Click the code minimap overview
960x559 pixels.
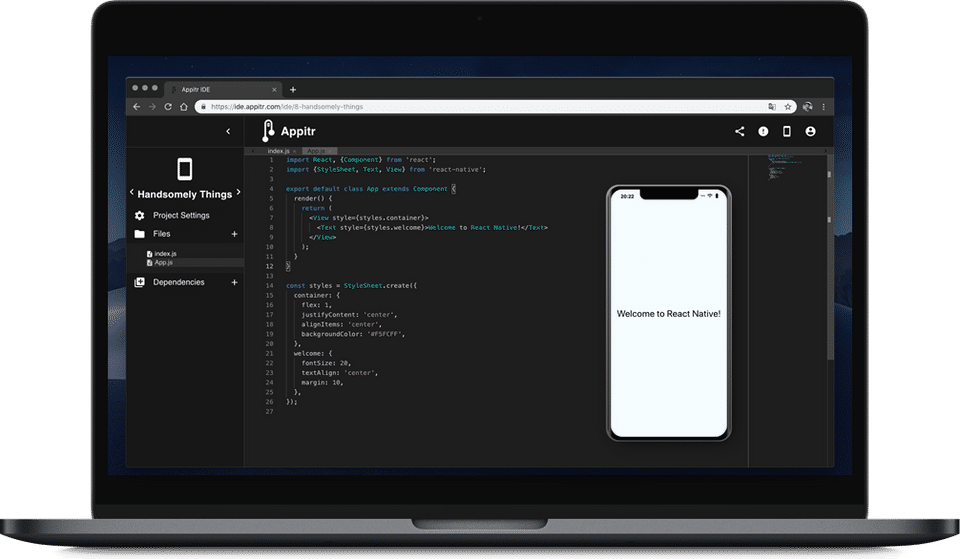point(787,167)
